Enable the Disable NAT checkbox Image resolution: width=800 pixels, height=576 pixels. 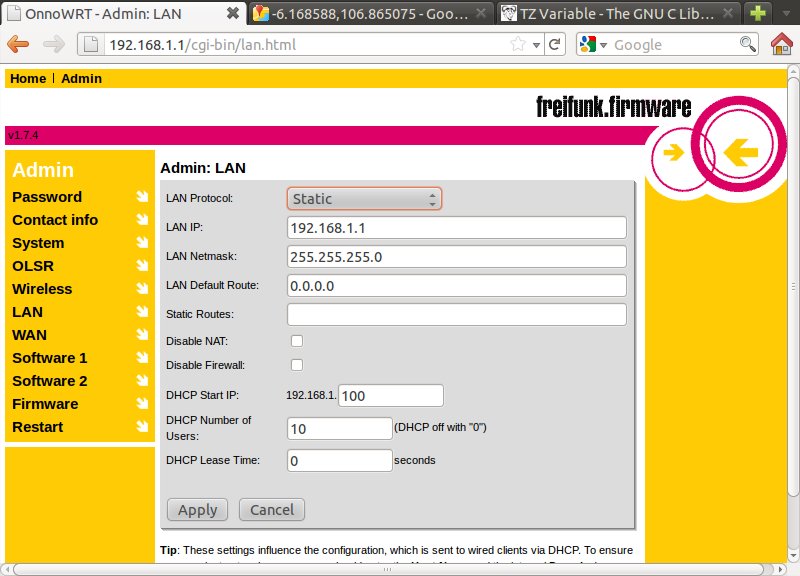click(297, 341)
